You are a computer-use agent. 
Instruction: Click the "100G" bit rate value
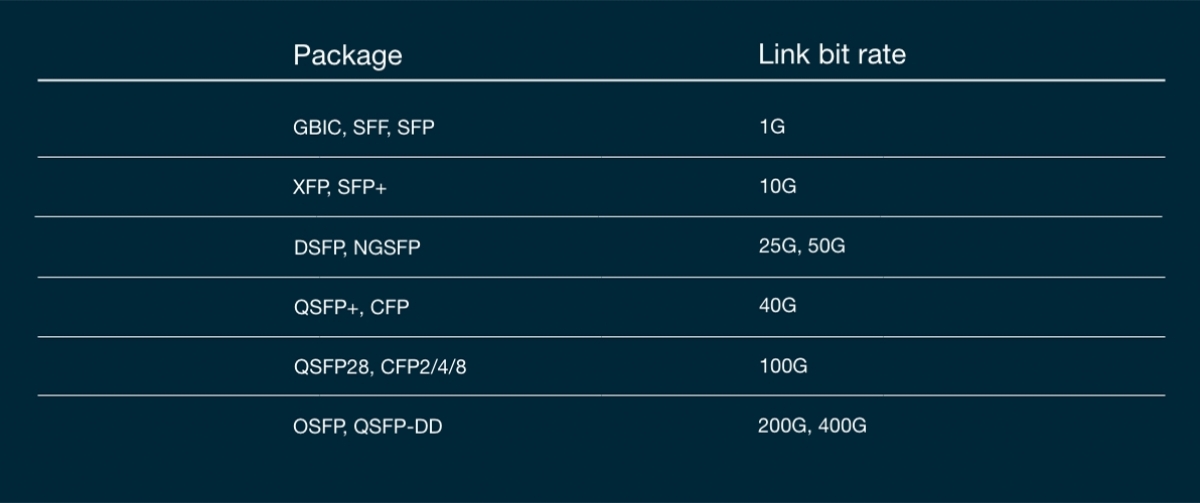pyautogui.click(x=782, y=365)
